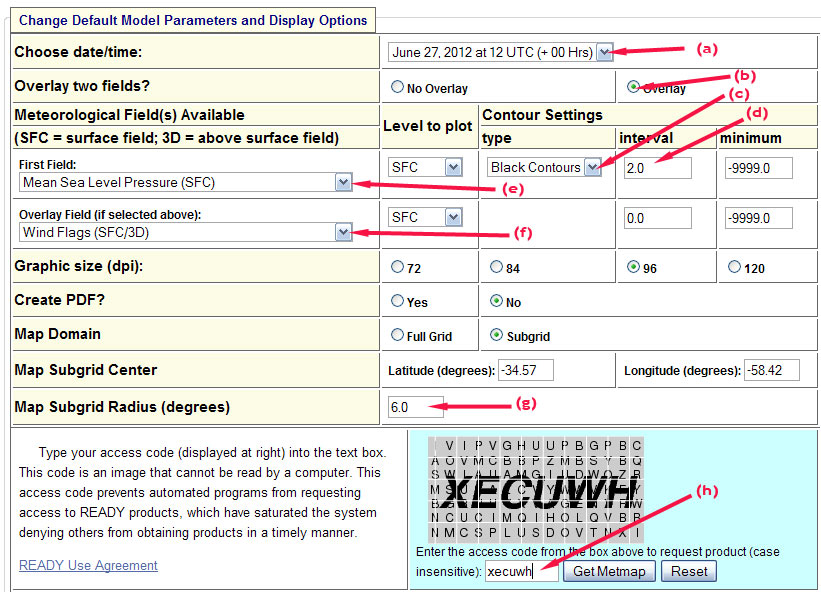Open the First Field dropdown (Mean Sea Level Pressure)
This screenshot has width=821, height=592.
coord(186,182)
